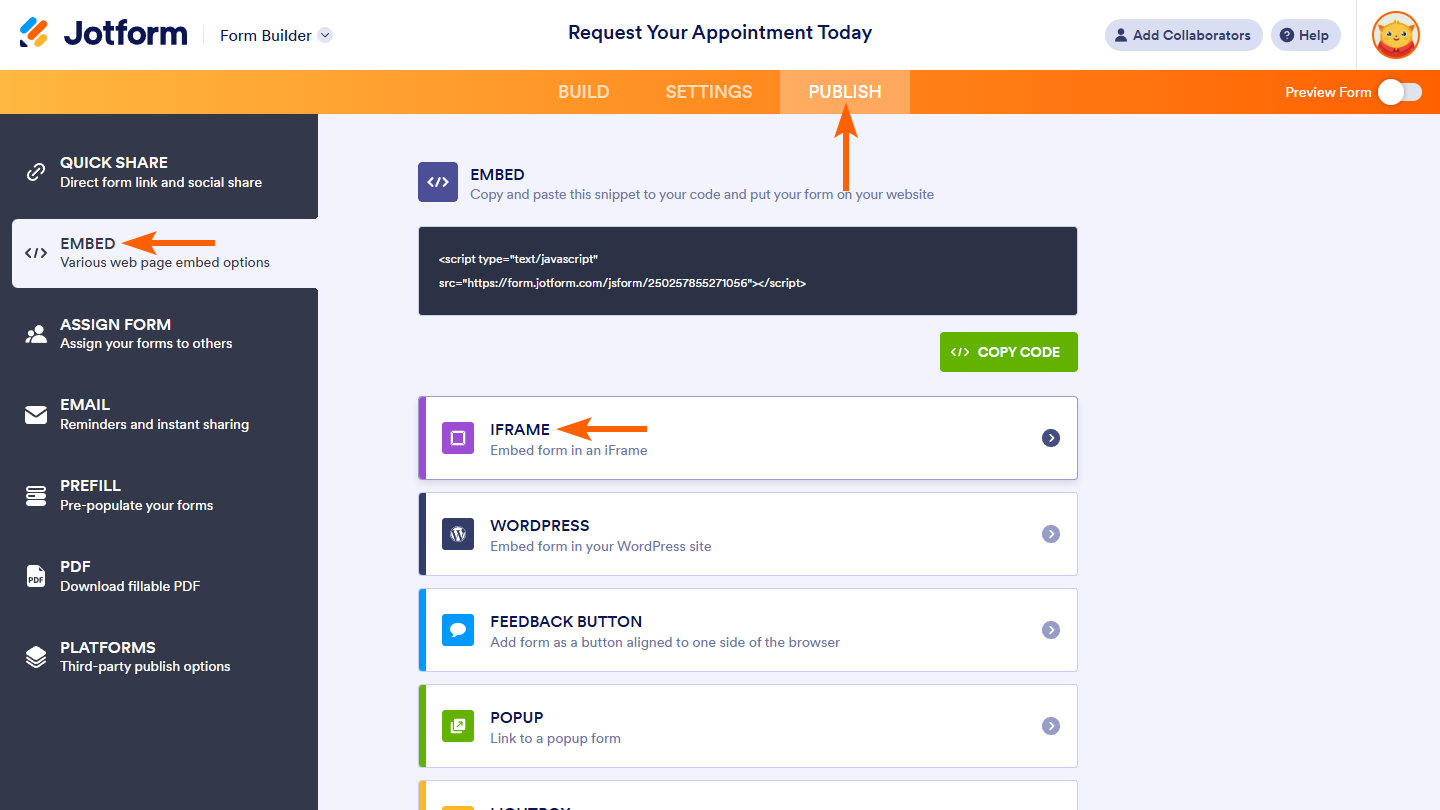The width and height of the screenshot is (1440, 810).
Task: Click the Quick Share link icon
Action: pos(36,172)
